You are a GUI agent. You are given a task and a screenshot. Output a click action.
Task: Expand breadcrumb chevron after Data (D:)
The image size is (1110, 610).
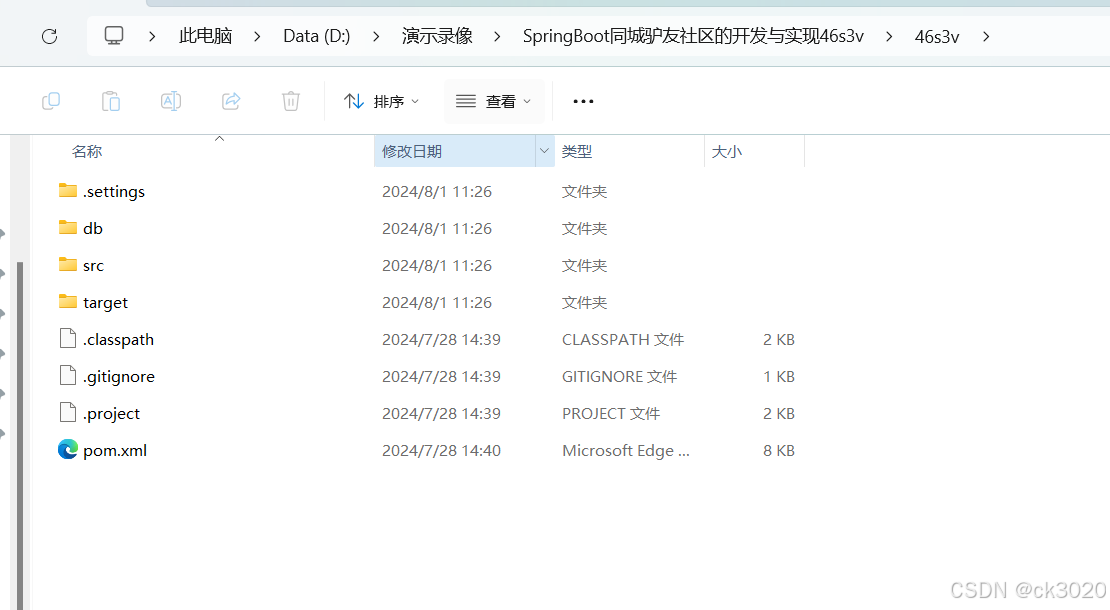click(376, 36)
